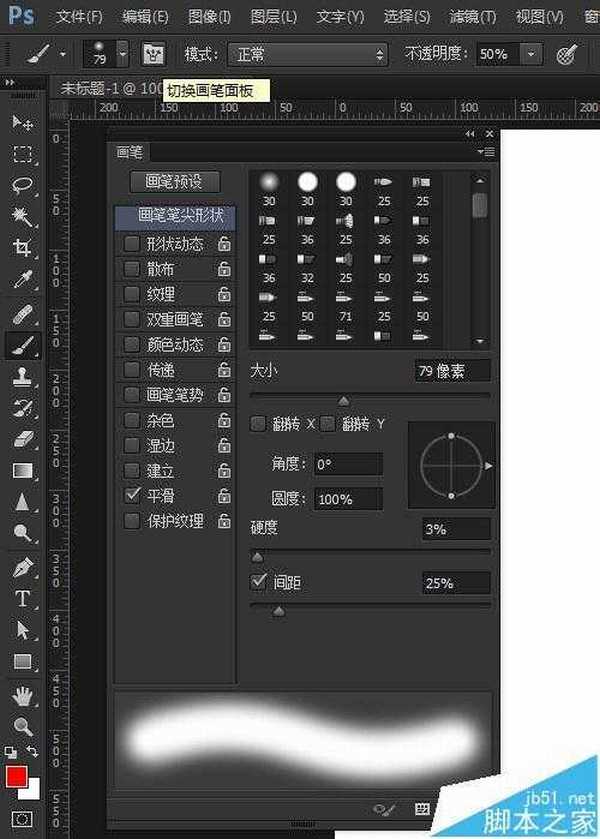Enable the 形状动态 checkbox
This screenshot has height=839, width=600.
coord(132,244)
